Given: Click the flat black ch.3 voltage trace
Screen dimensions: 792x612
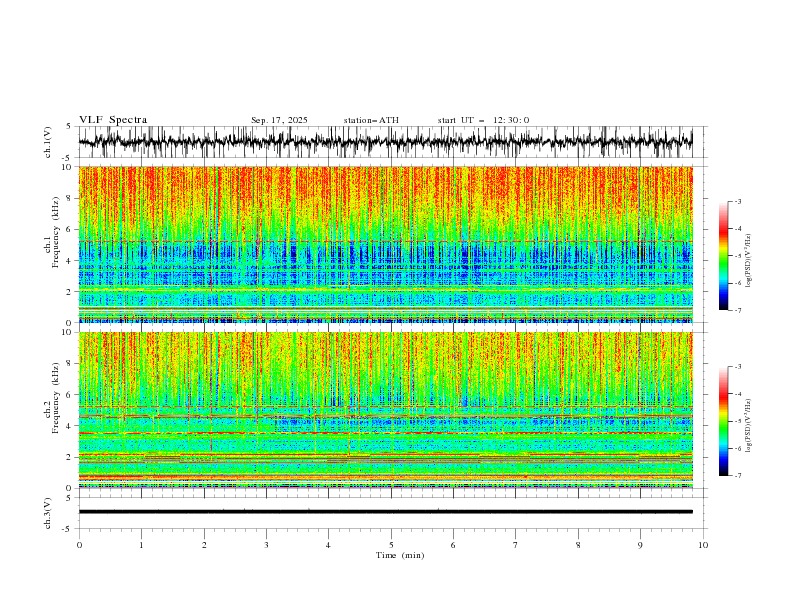Looking at the screenshot, I should pos(385,512).
